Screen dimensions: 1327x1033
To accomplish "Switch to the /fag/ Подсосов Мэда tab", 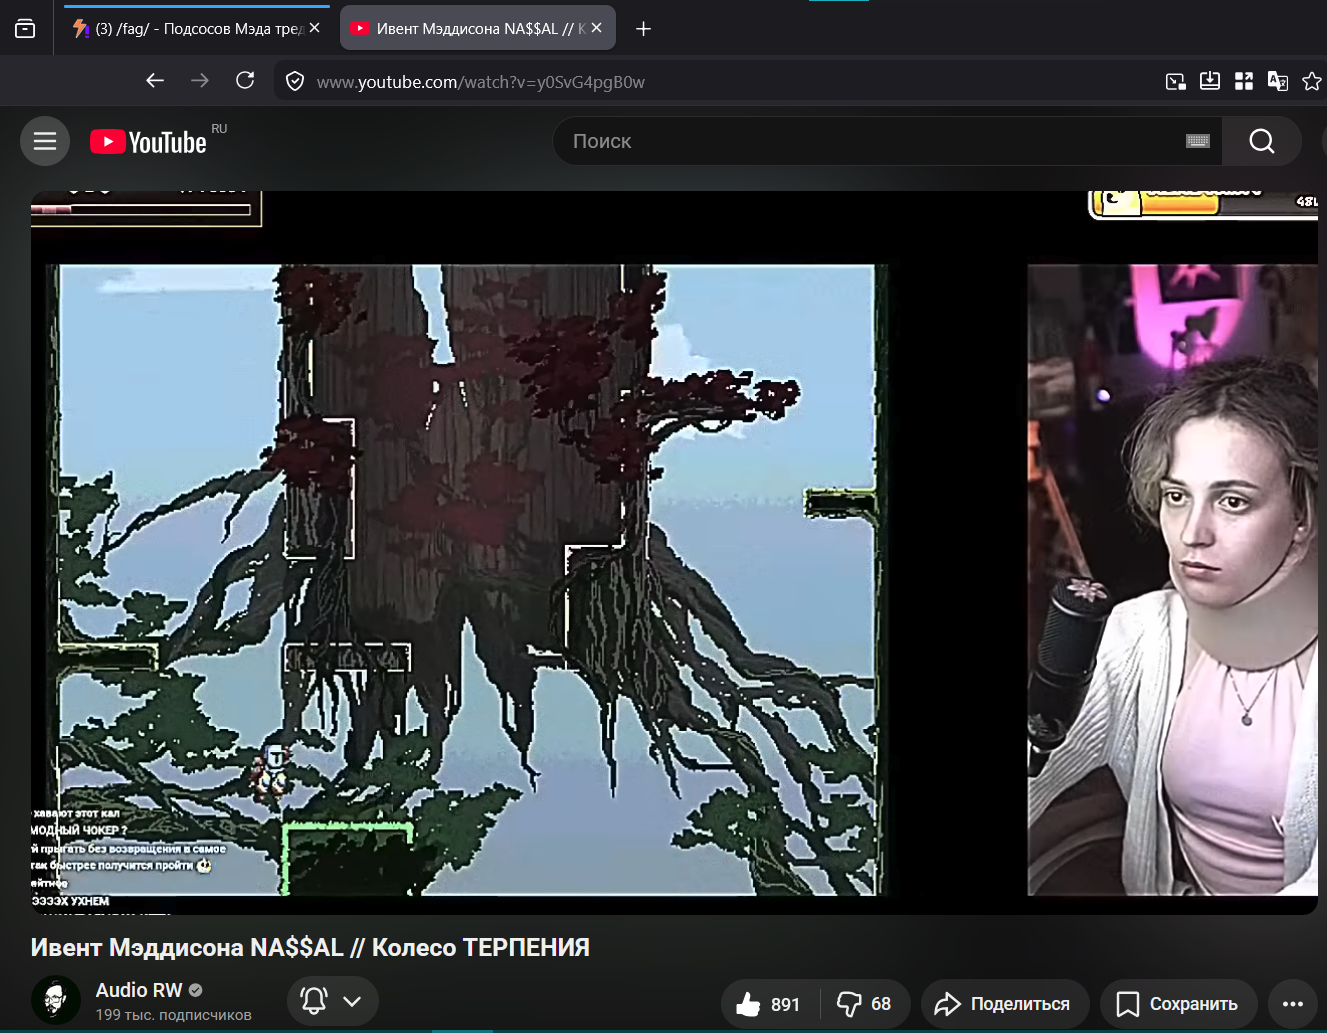I will 196,29.
